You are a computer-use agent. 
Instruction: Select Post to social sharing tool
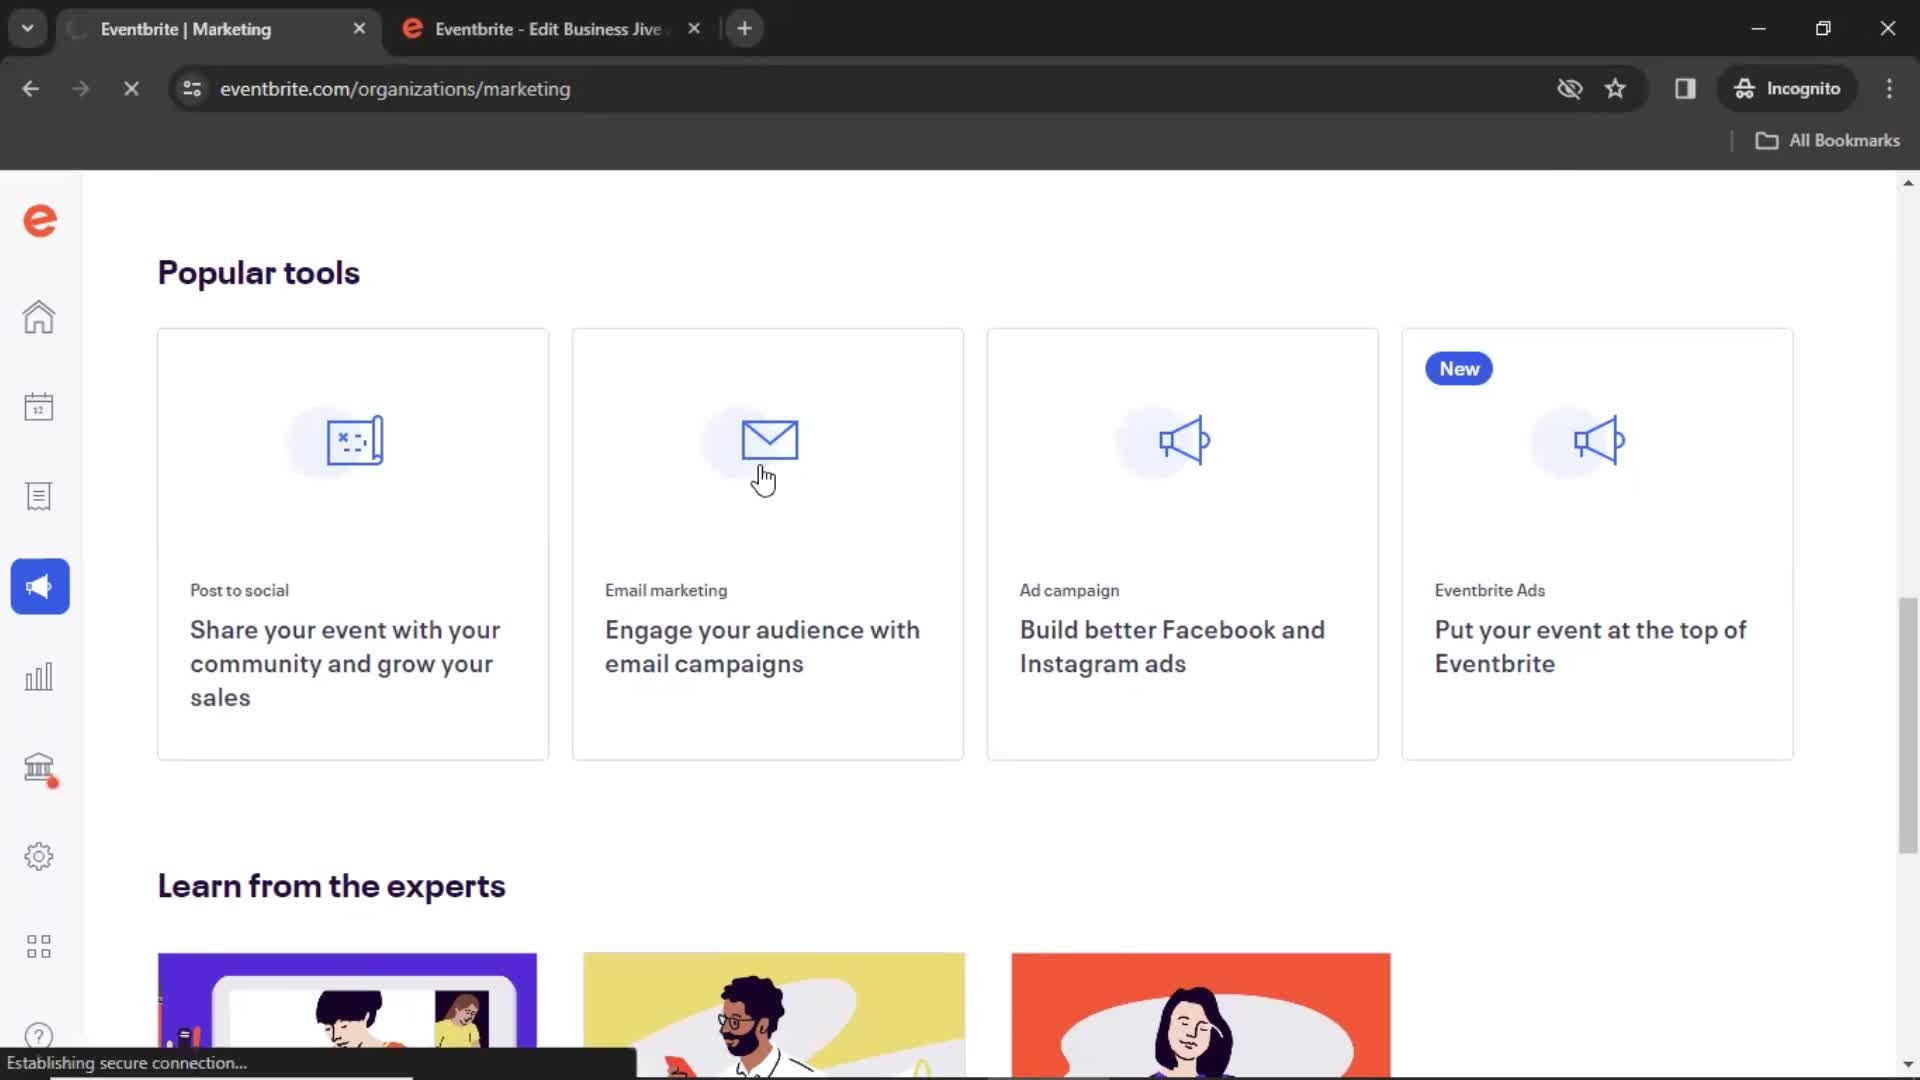(x=353, y=543)
